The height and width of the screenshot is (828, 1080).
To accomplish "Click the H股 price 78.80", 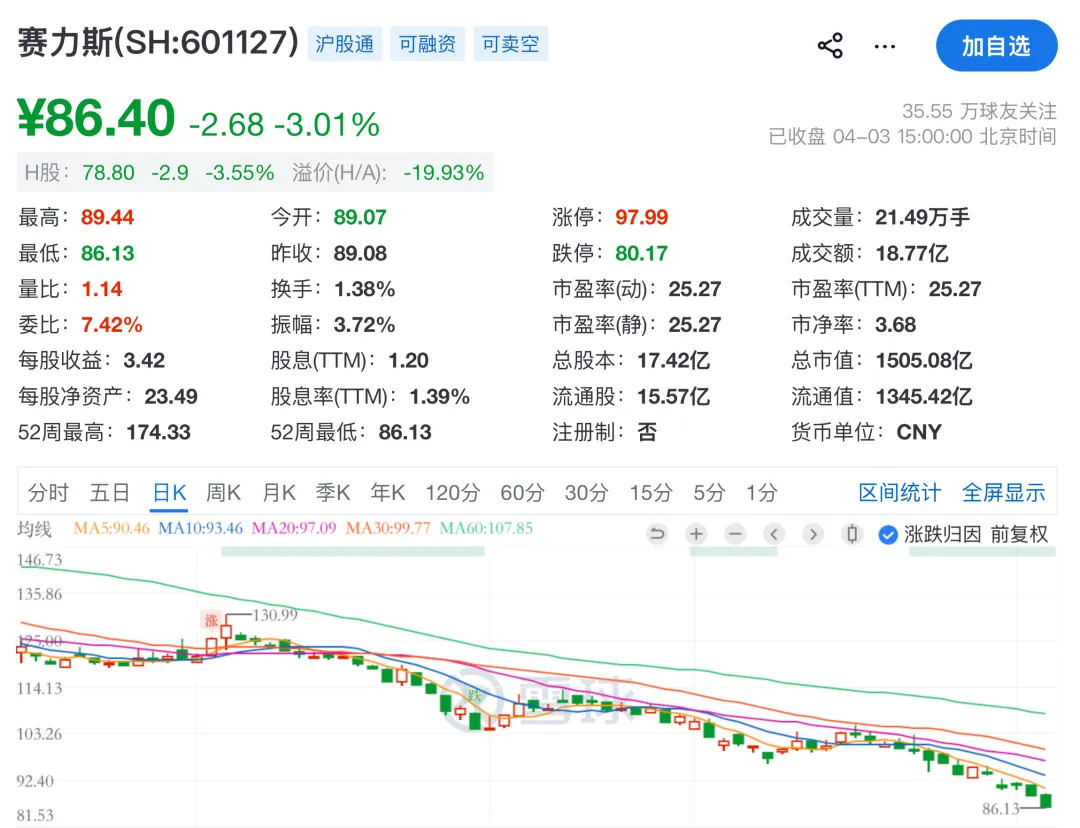I will (108, 172).
